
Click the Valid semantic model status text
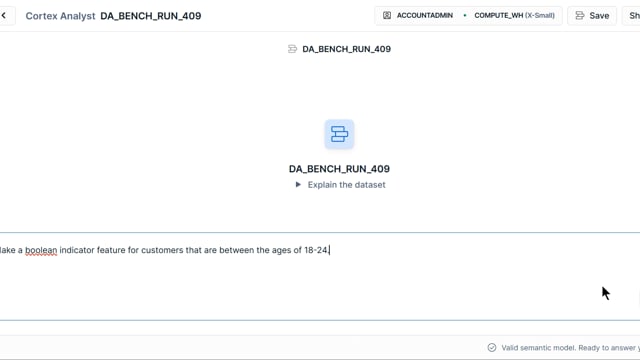570,348
